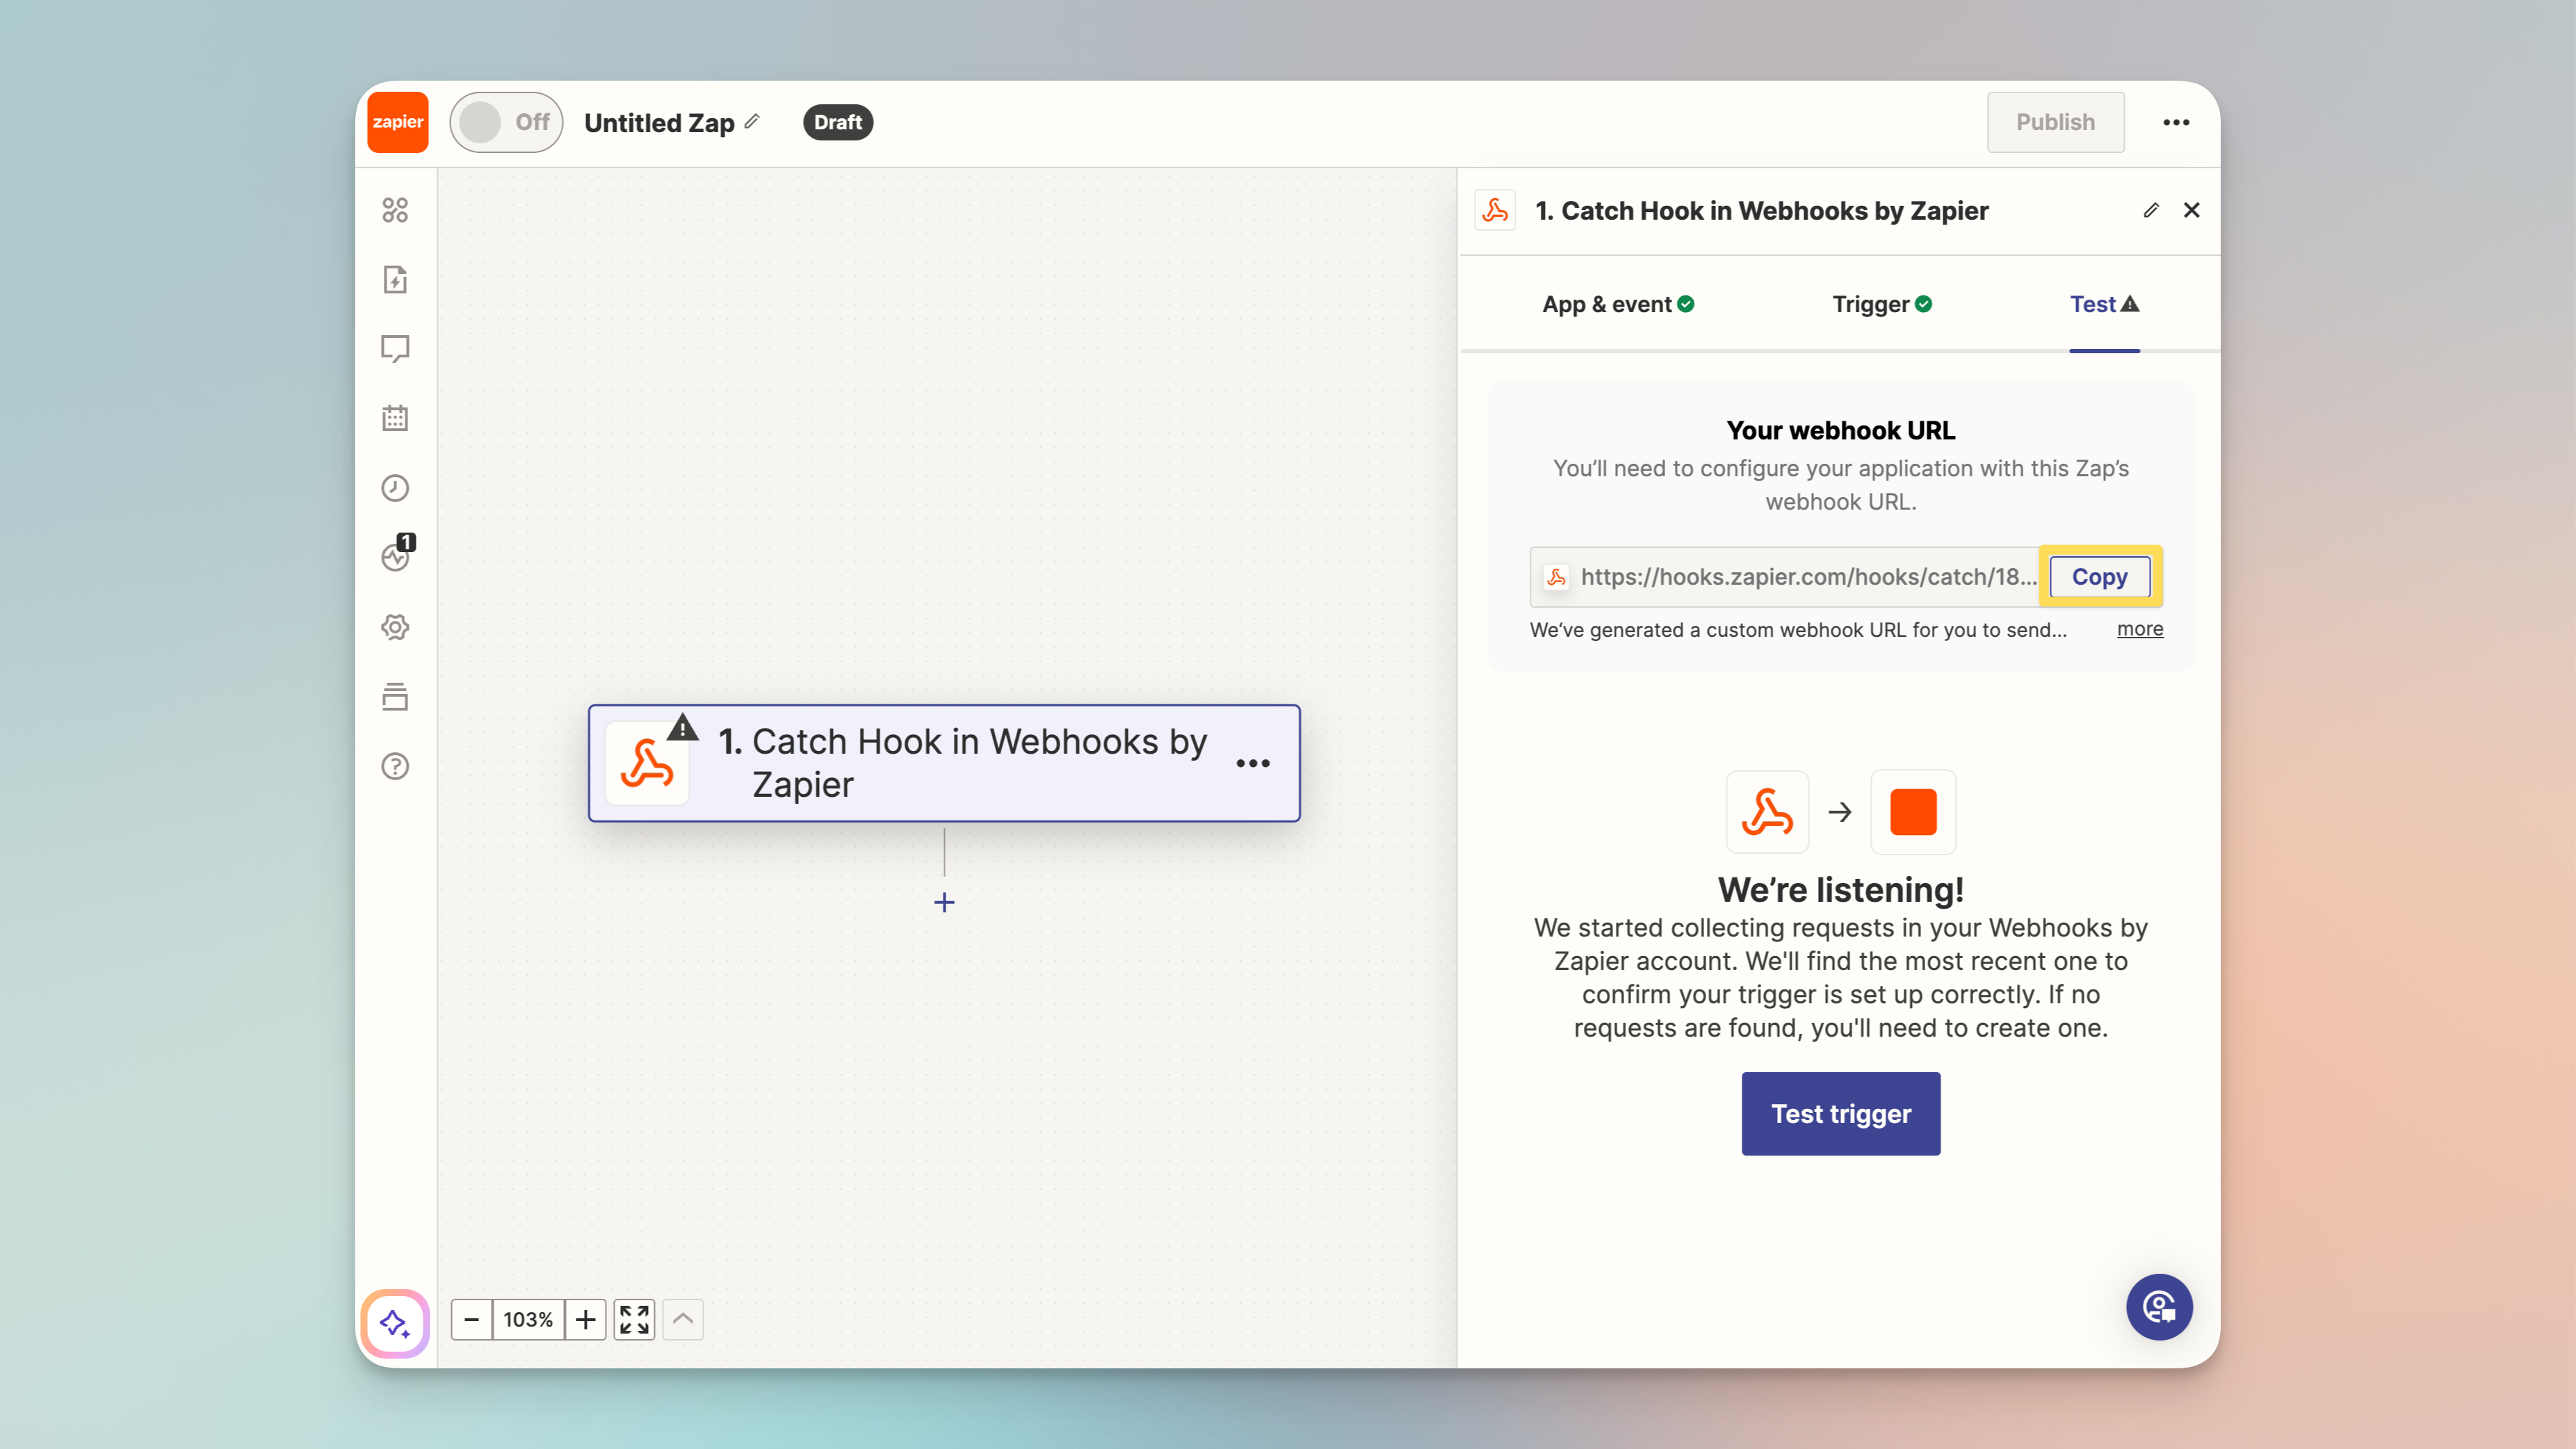2576x1449 pixels.
Task: Switch to the App & event tab
Action: [1618, 304]
